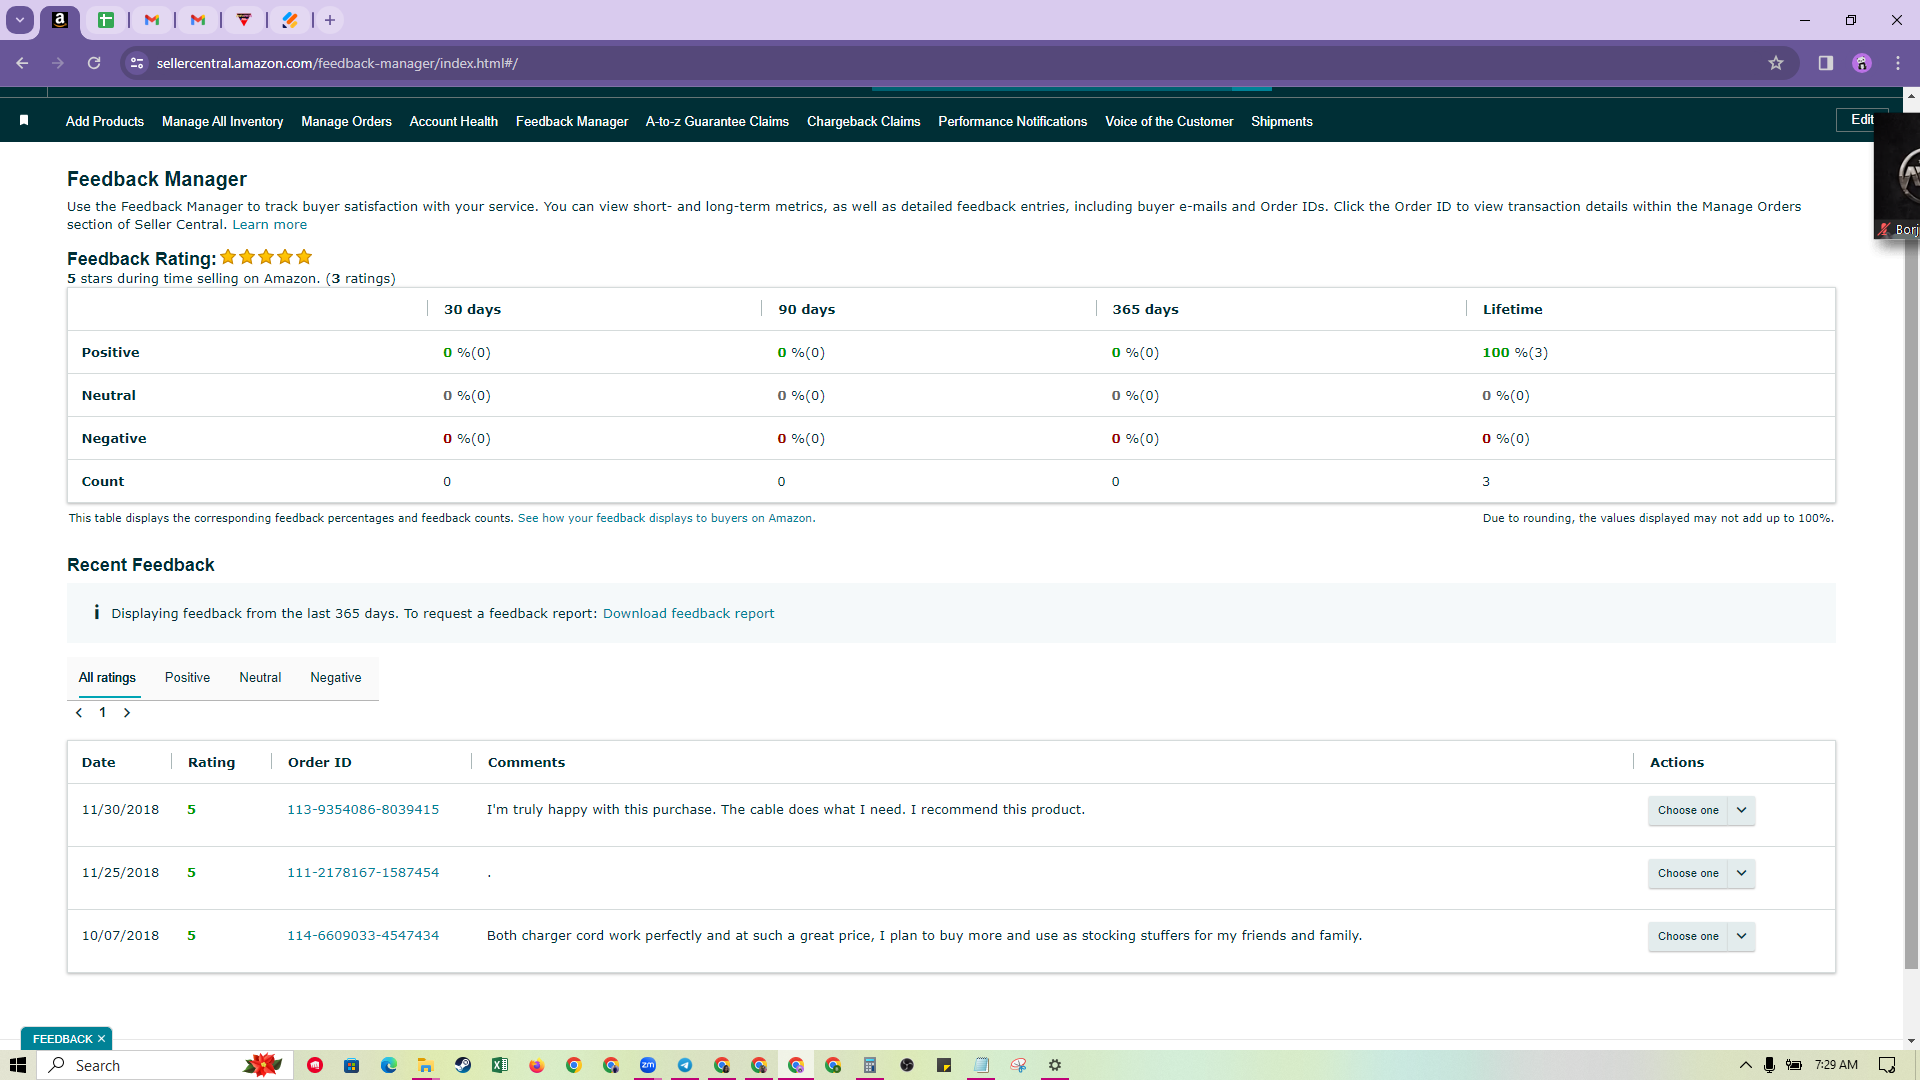
Task: Select the Negative feedback tab
Action: tap(336, 678)
